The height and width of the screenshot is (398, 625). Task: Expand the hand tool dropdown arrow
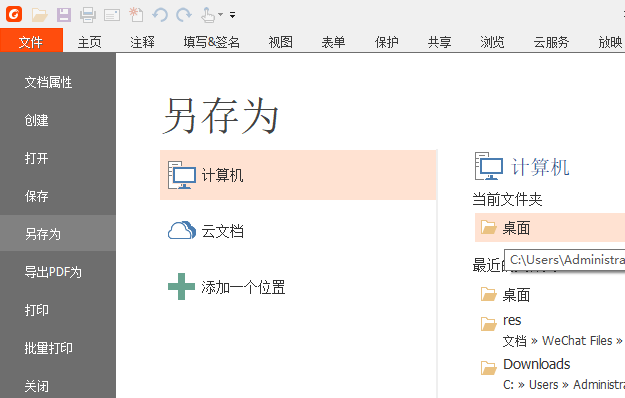tap(220, 15)
